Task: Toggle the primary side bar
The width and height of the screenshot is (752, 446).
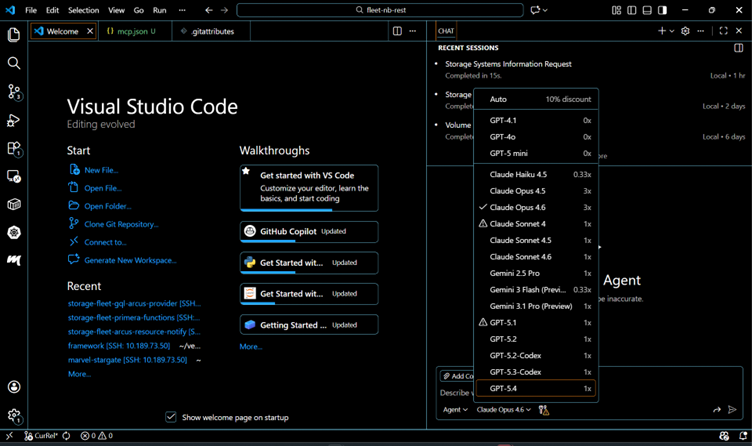Action: coord(632,10)
